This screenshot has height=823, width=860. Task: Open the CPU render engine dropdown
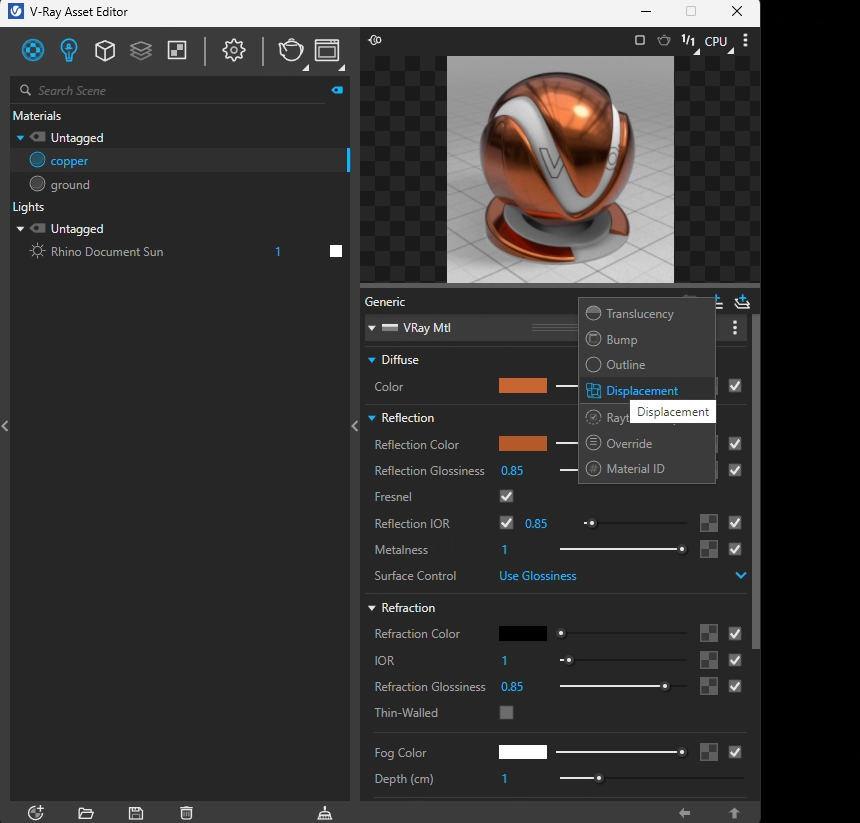coord(718,42)
